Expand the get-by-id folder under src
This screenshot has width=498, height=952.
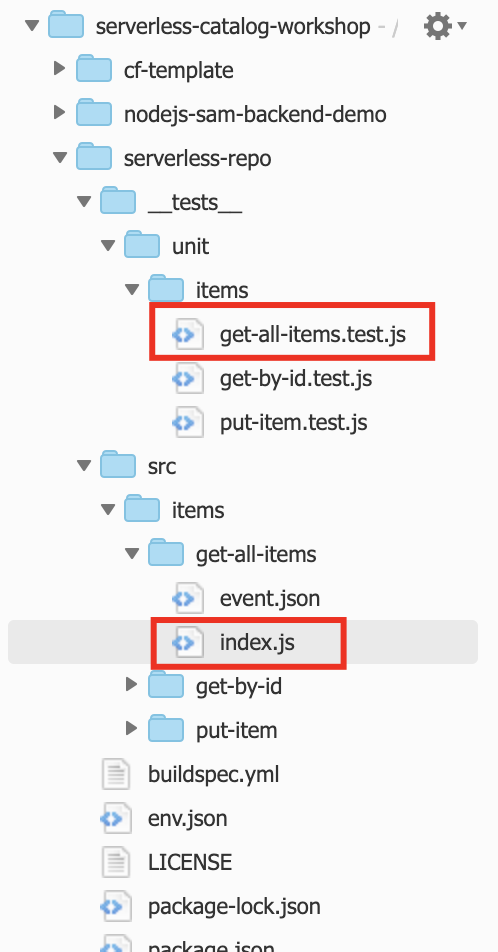point(131,684)
